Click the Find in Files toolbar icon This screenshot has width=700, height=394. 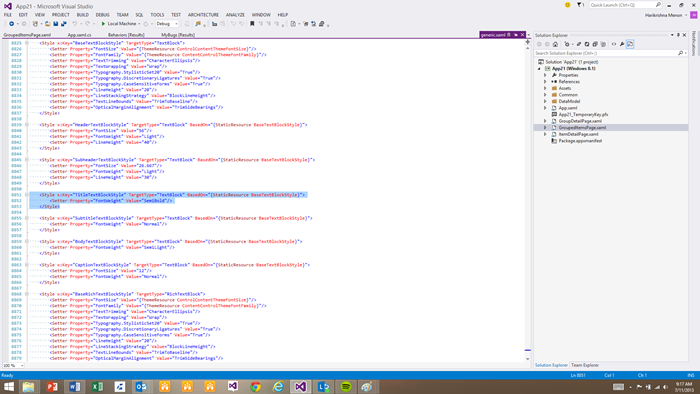pyautogui.click(x=198, y=24)
